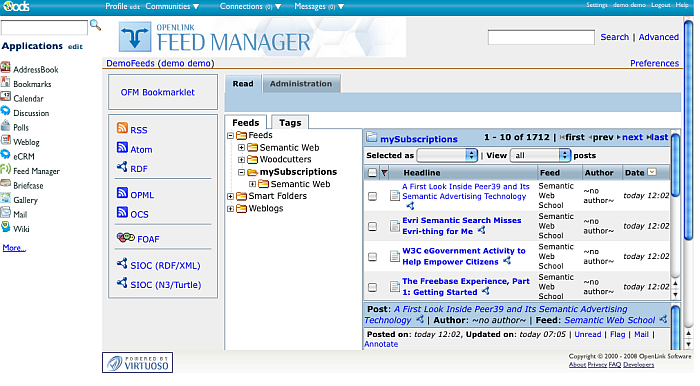700x386 pixels.
Task: Open the Atom feed icon
Action: coord(122,148)
